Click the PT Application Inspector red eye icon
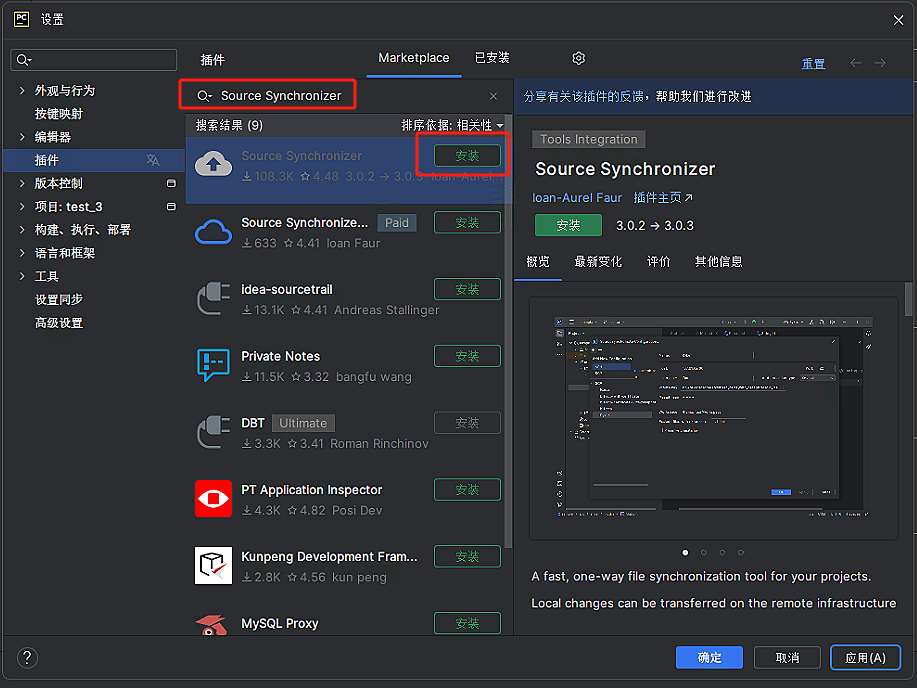This screenshot has height=688, width=917. pyautogui.click(x=213, y=499)
